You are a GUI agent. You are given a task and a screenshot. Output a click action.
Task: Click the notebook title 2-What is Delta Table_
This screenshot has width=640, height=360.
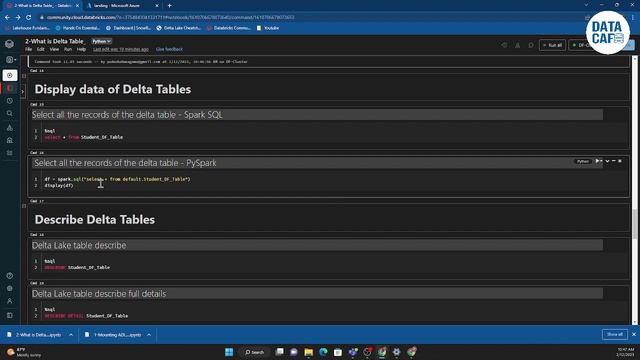point(55,41)
